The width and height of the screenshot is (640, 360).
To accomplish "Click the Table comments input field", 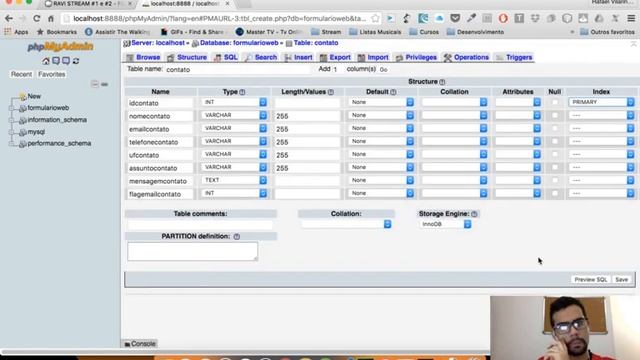I will [x=200, y=224].
